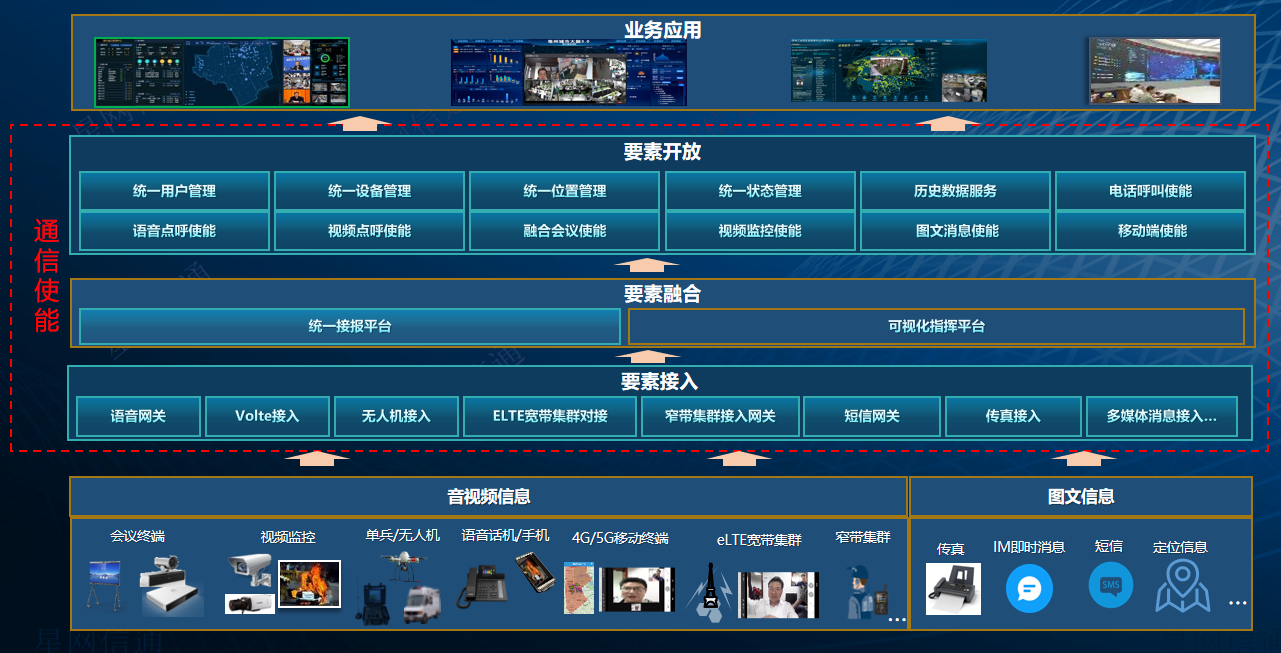Viewport: 1281px width, 653px height.
Task: Expand the ellipsis next to 窄带集群
Action: [x=897, y=620]
